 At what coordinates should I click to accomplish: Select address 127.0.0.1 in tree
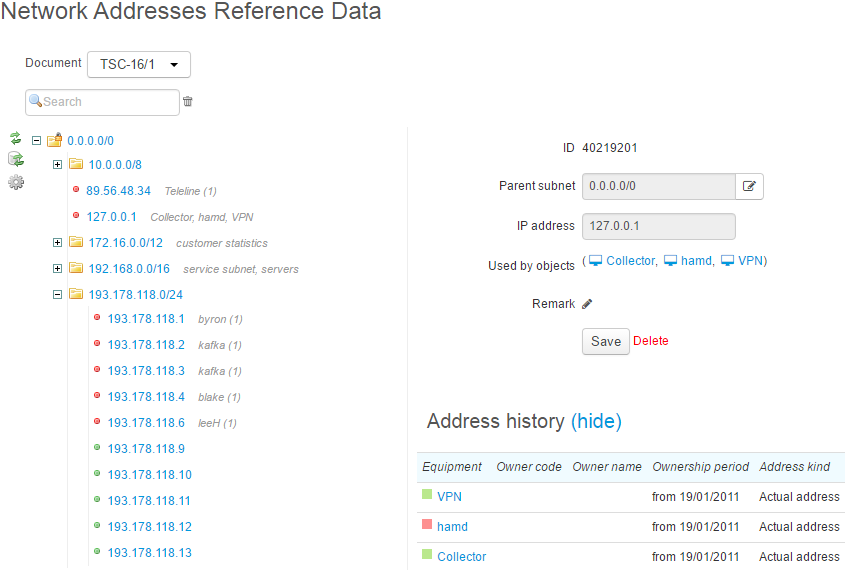pyautogui.click(x=111, y=216)
